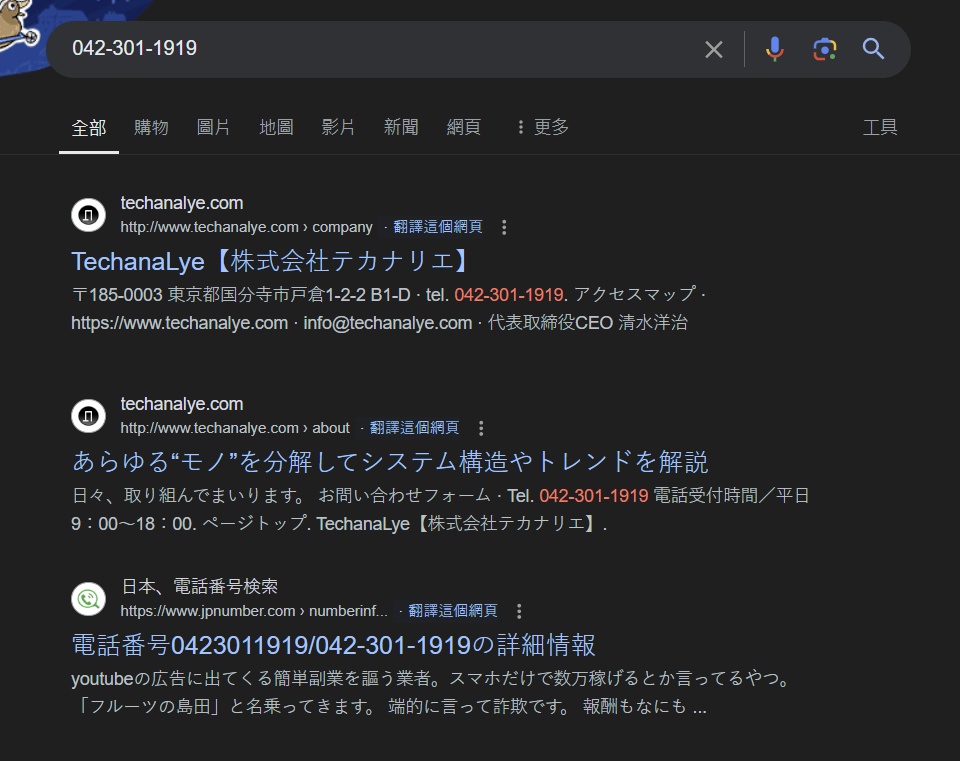Click the magnifying glass search button
Screen dimensions: 960x761
873,49
